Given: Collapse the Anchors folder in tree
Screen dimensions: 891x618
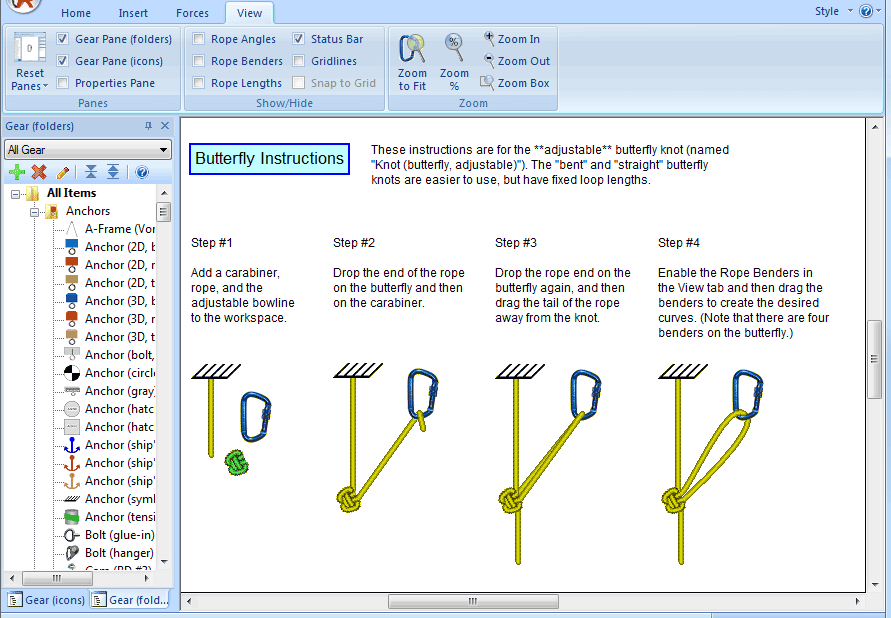Looking at the screenshot, I should point(35,212).
